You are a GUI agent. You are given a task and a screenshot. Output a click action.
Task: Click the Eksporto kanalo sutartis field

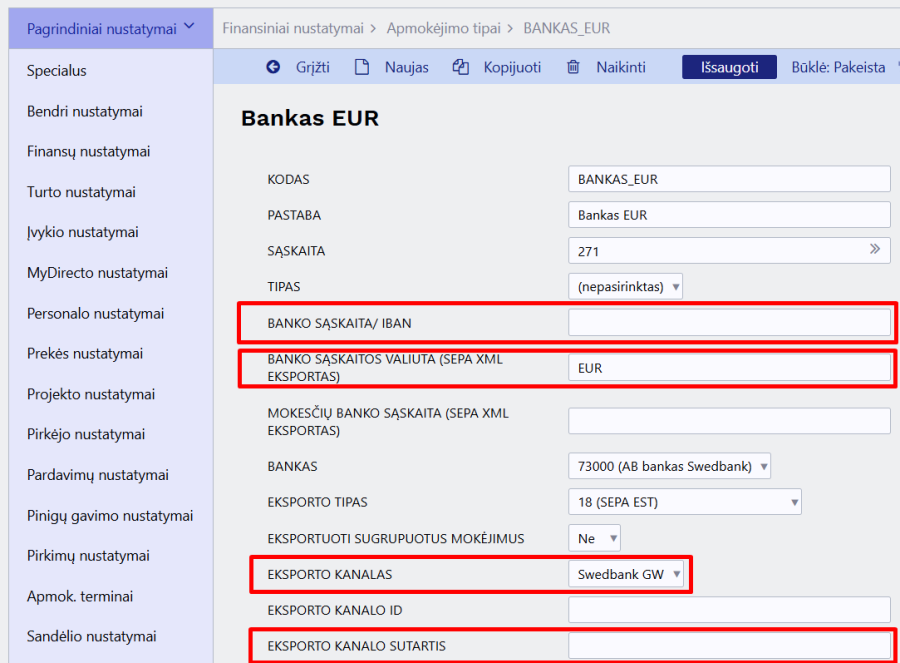(x=729, y=646)
